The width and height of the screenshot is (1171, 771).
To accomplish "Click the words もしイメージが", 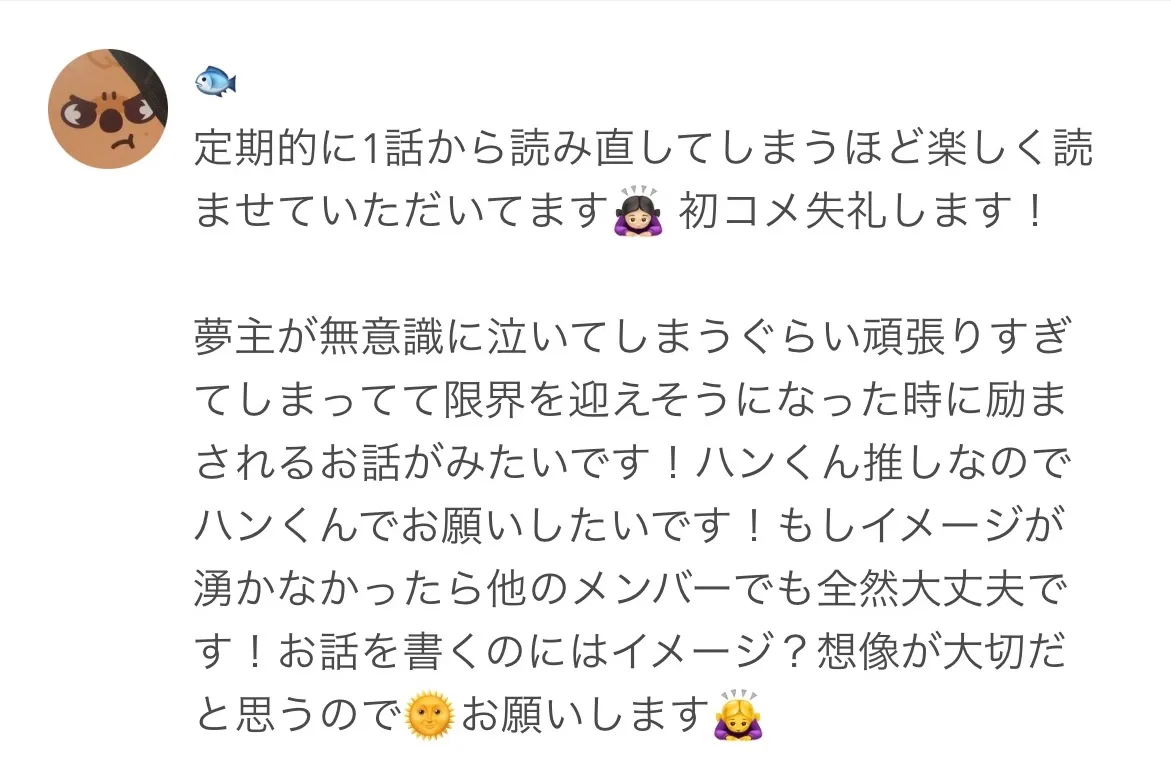I will pyautogui.click(x=922, y=526).
